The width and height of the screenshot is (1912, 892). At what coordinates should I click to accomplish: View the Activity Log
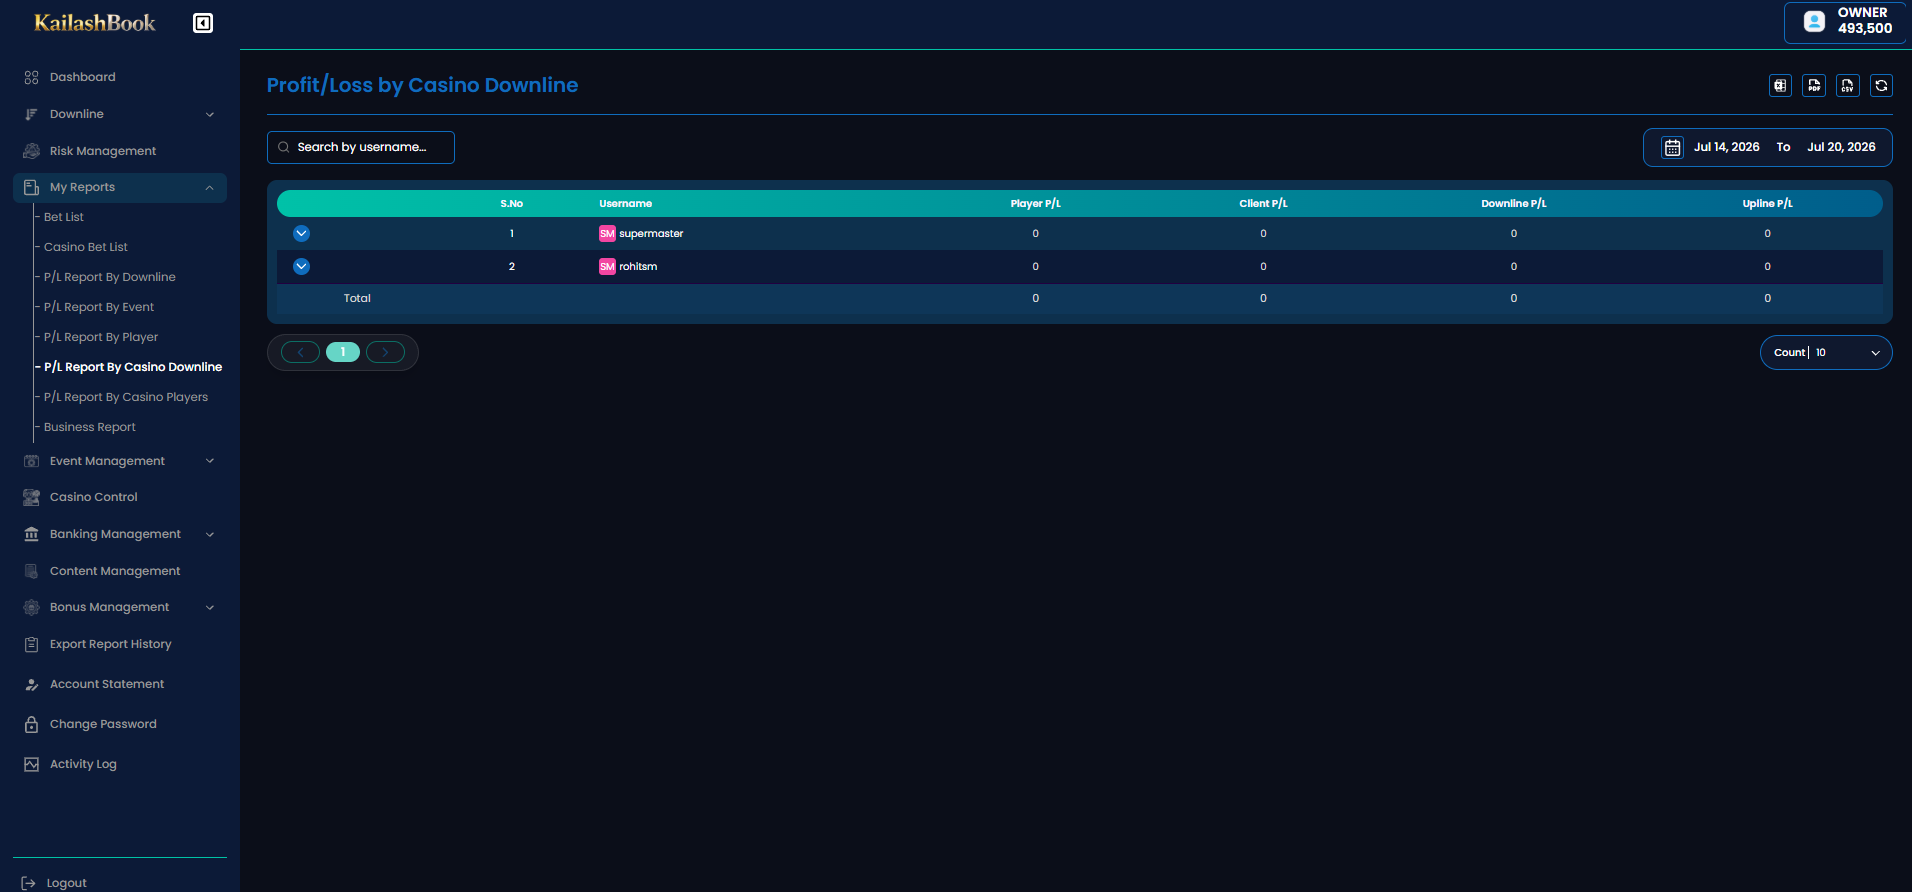(x=83, y=764)
